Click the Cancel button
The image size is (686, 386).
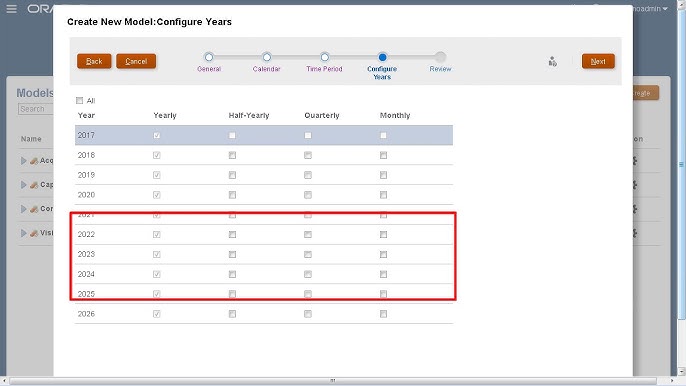click(x=136, y=61)
